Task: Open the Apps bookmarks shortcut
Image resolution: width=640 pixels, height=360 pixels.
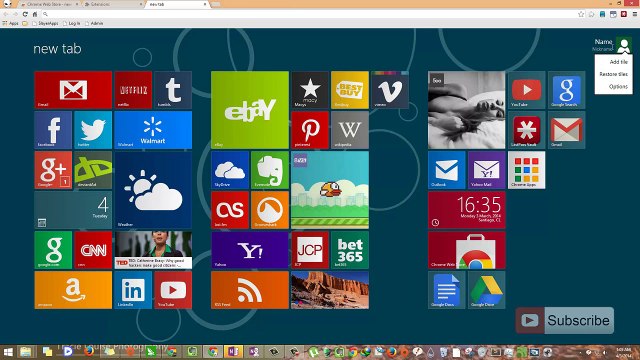Action: click(x=11, y=23)
